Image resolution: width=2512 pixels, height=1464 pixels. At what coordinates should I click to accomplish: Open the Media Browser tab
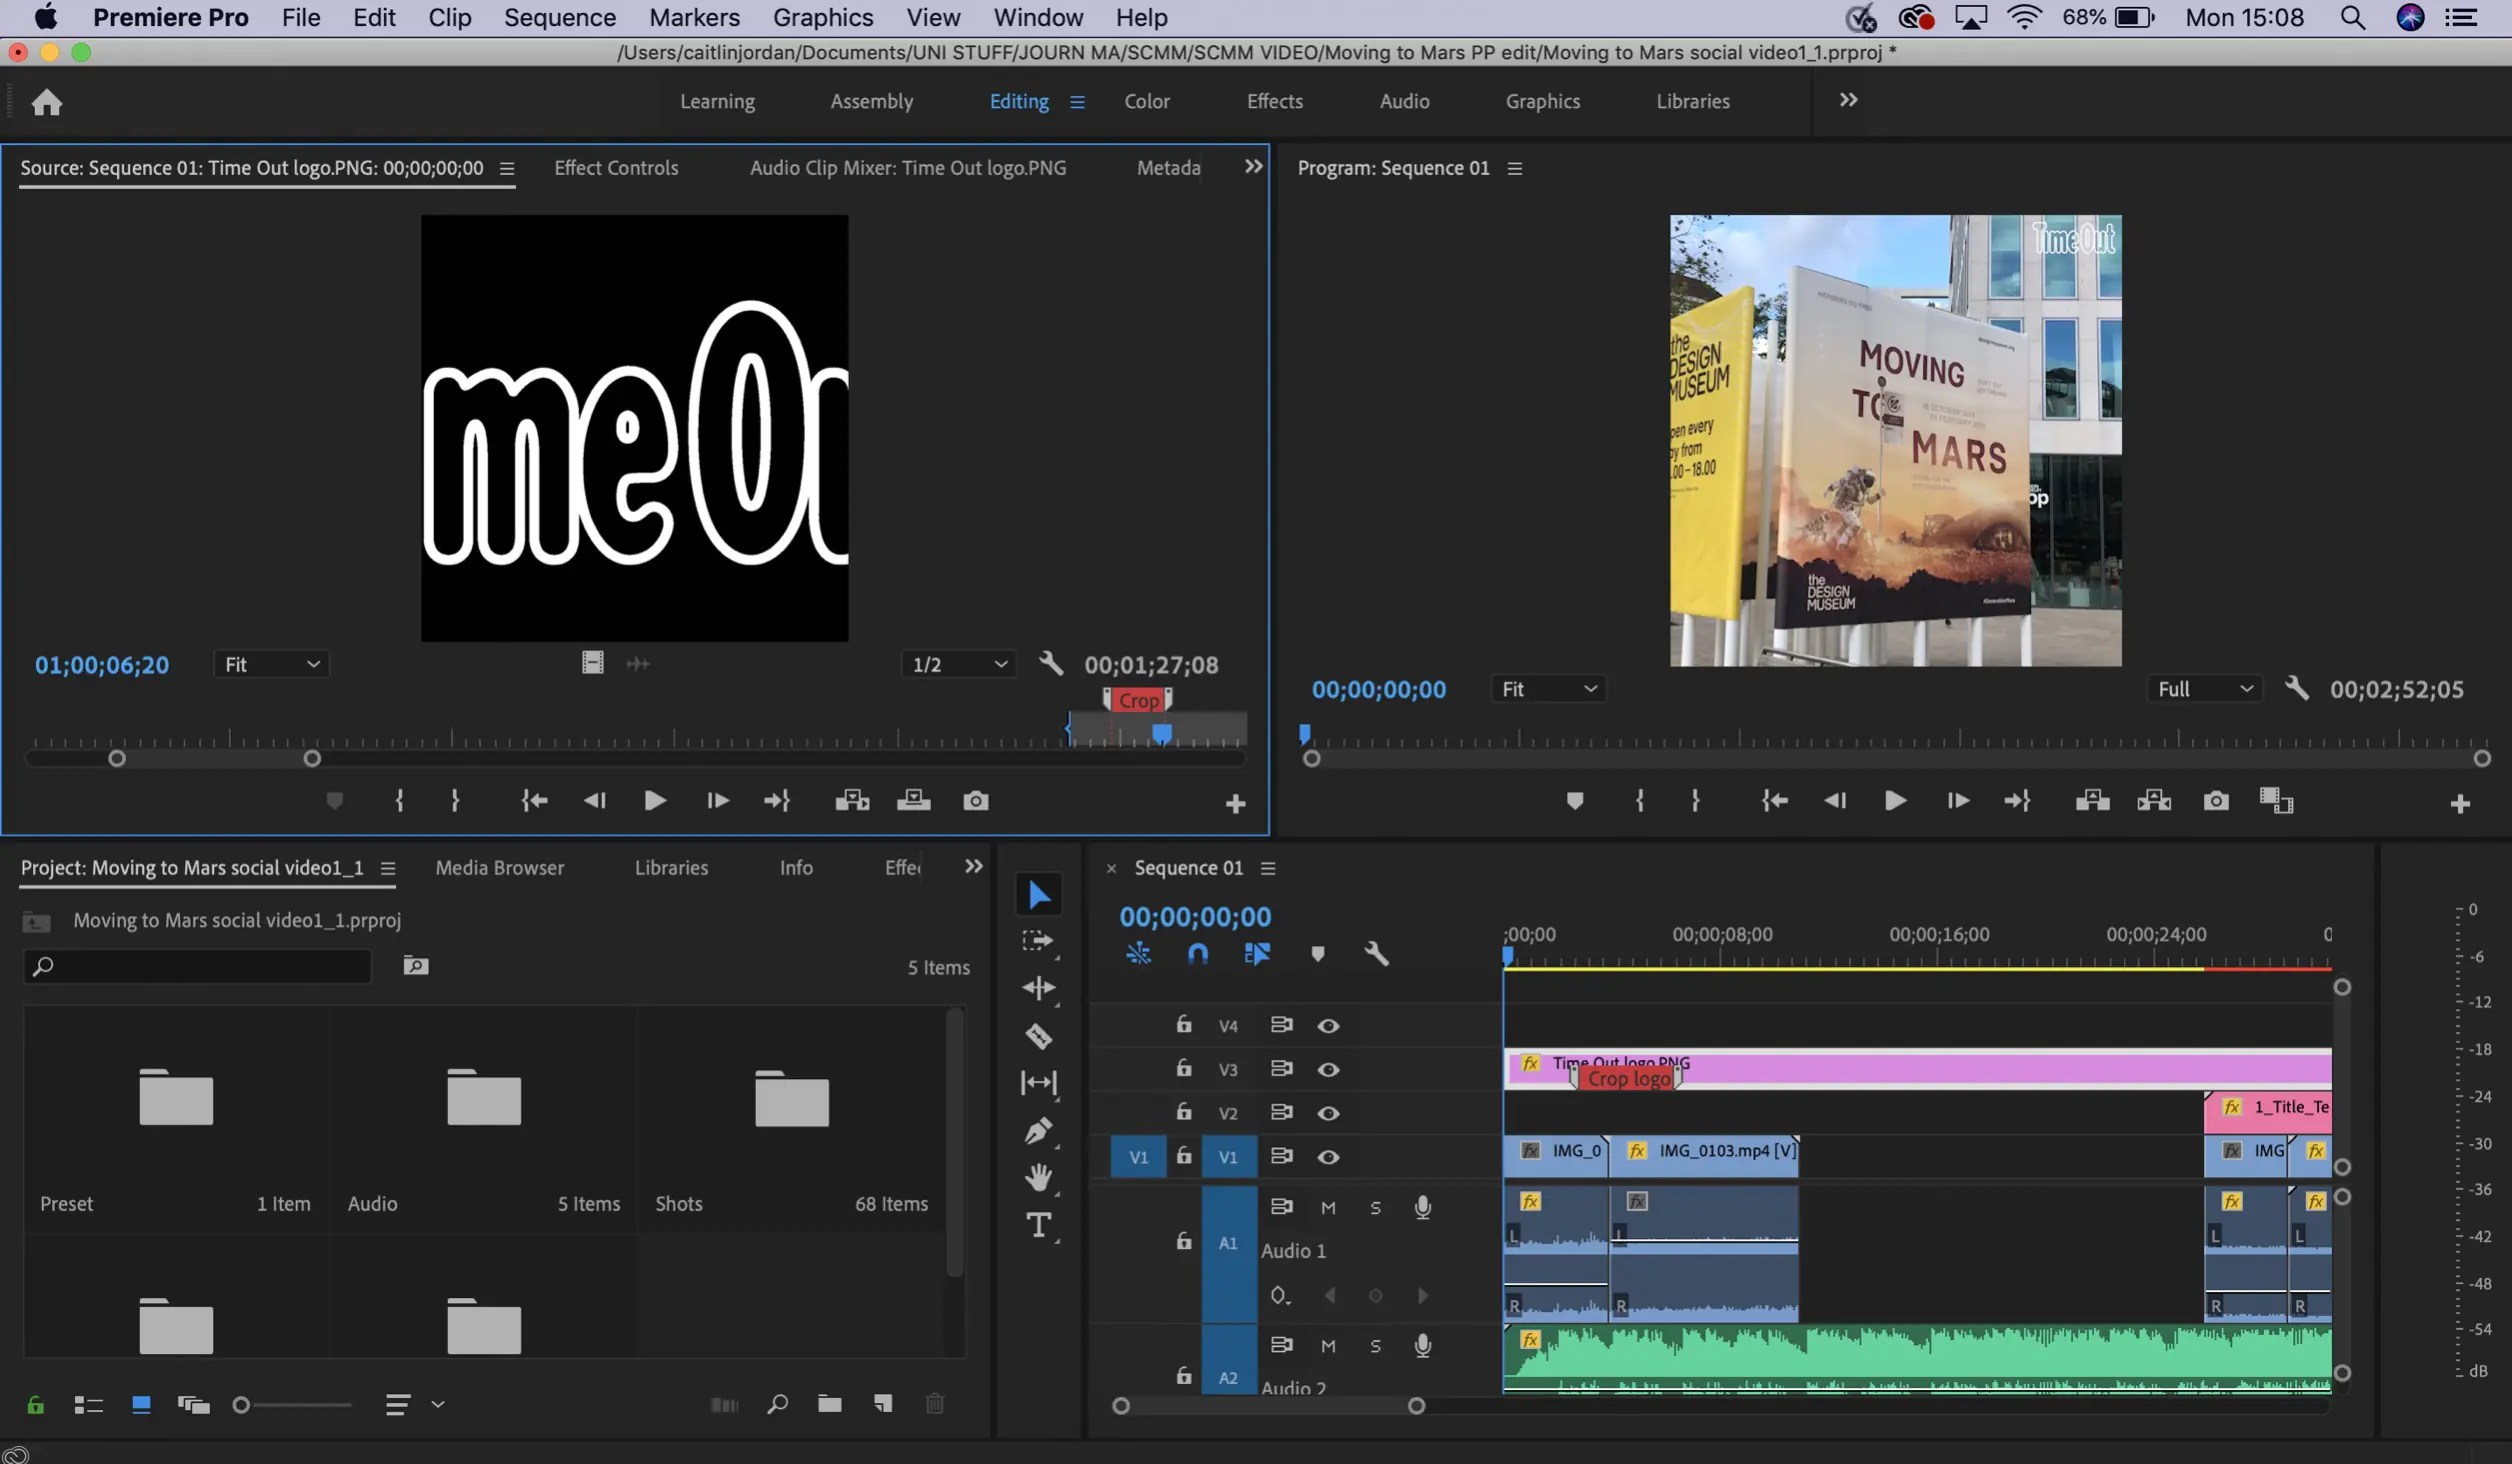pyautogui.click(x=499, y=867)
